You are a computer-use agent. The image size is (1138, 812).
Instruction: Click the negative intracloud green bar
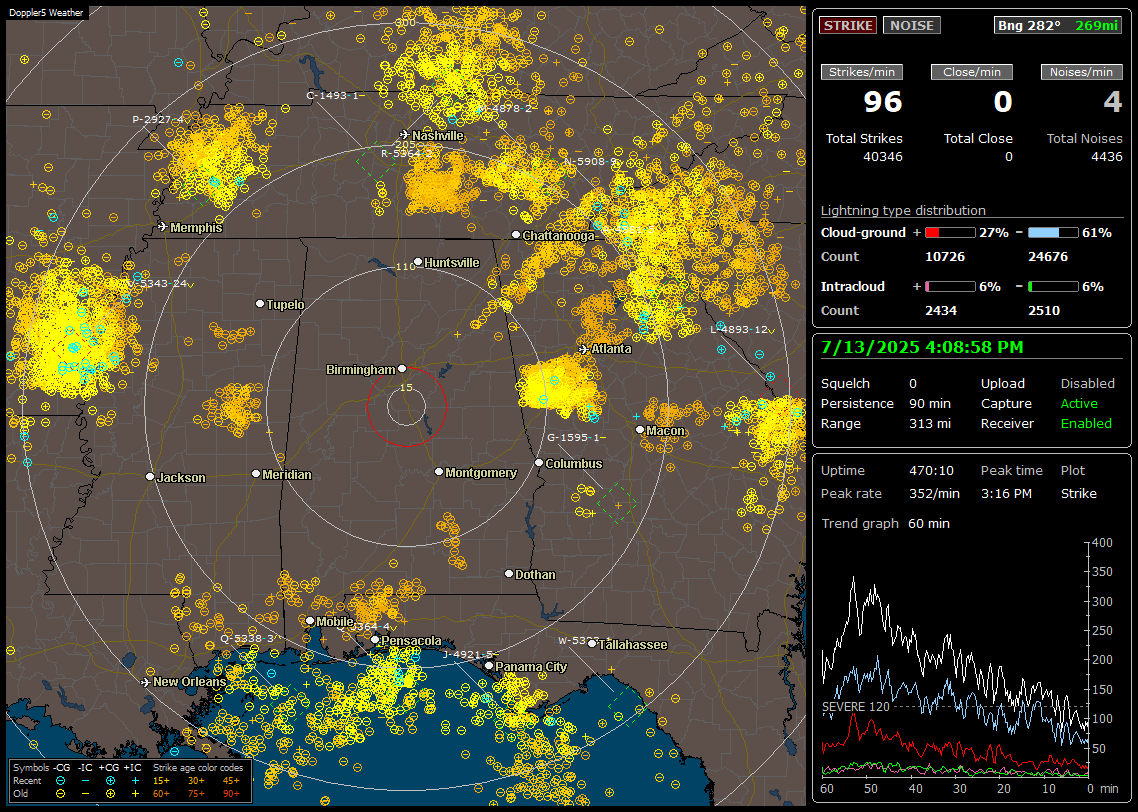1053,287
